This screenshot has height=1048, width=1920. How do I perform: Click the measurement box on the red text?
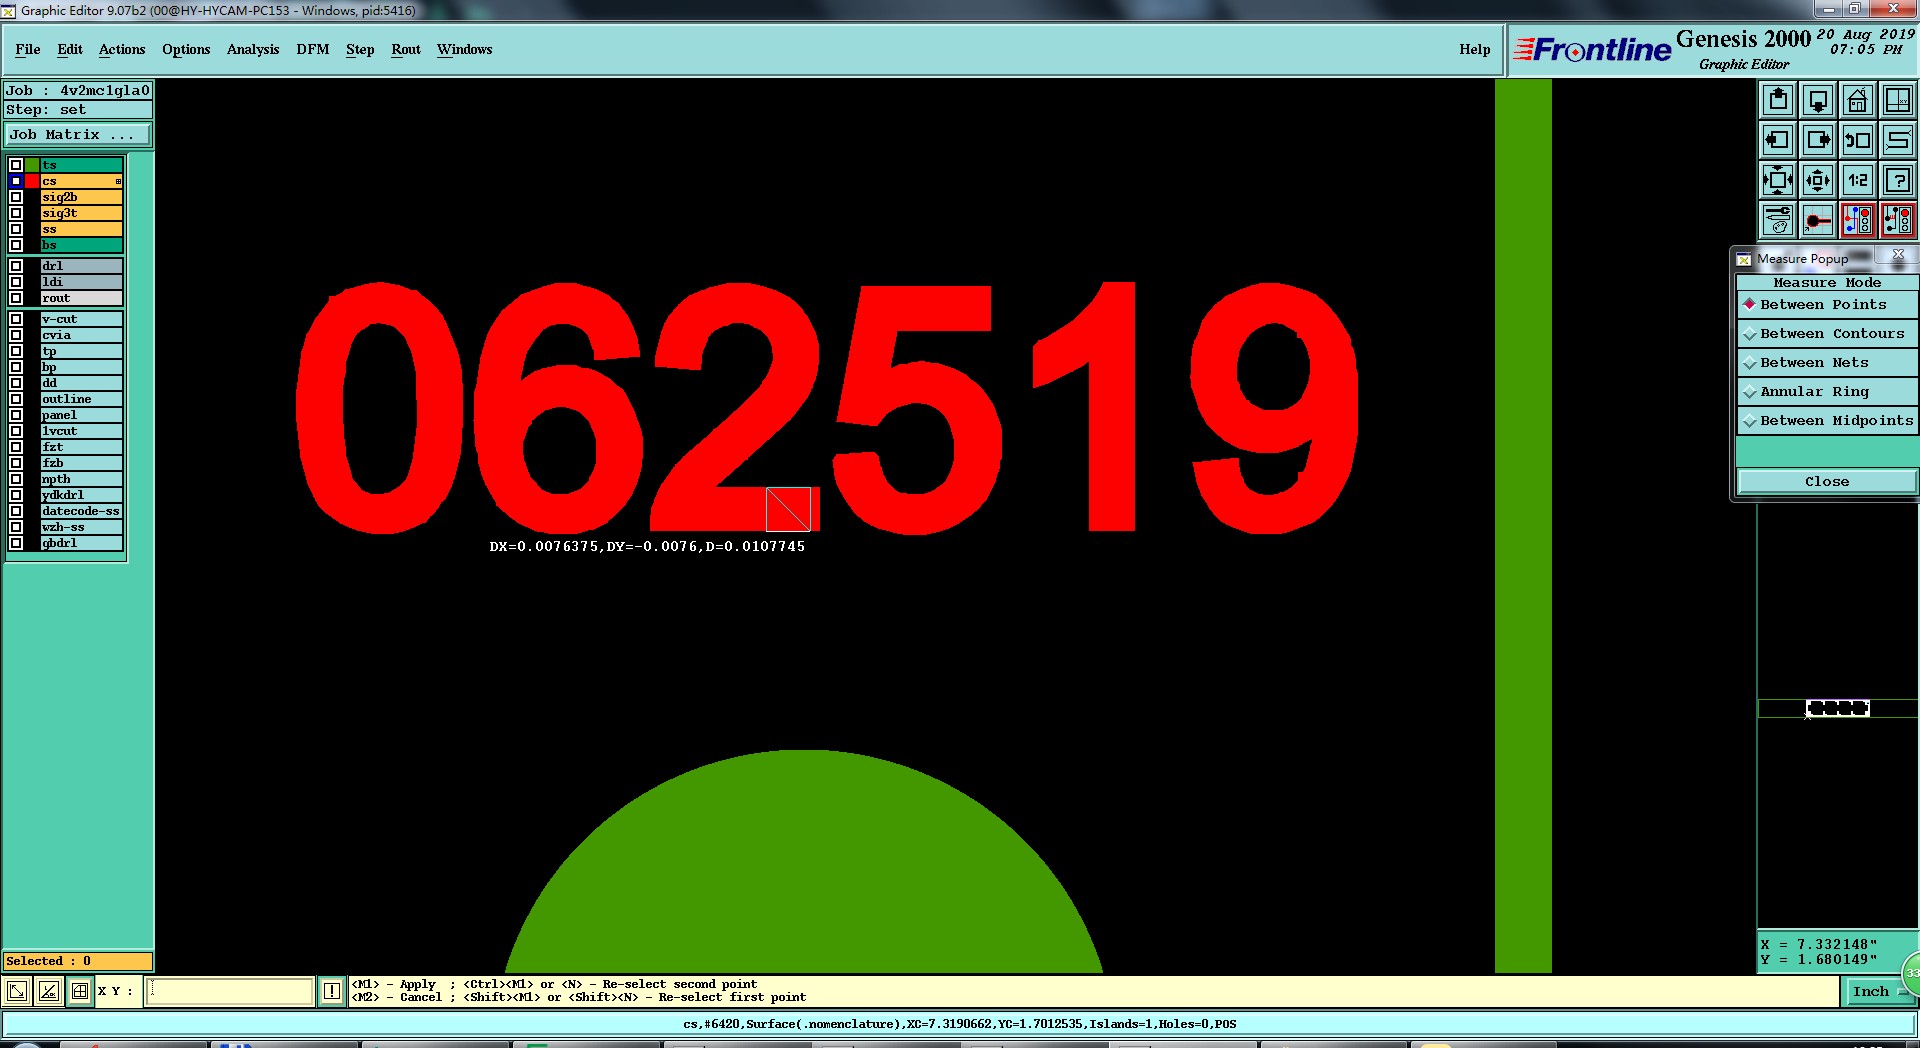coord(788,509)
